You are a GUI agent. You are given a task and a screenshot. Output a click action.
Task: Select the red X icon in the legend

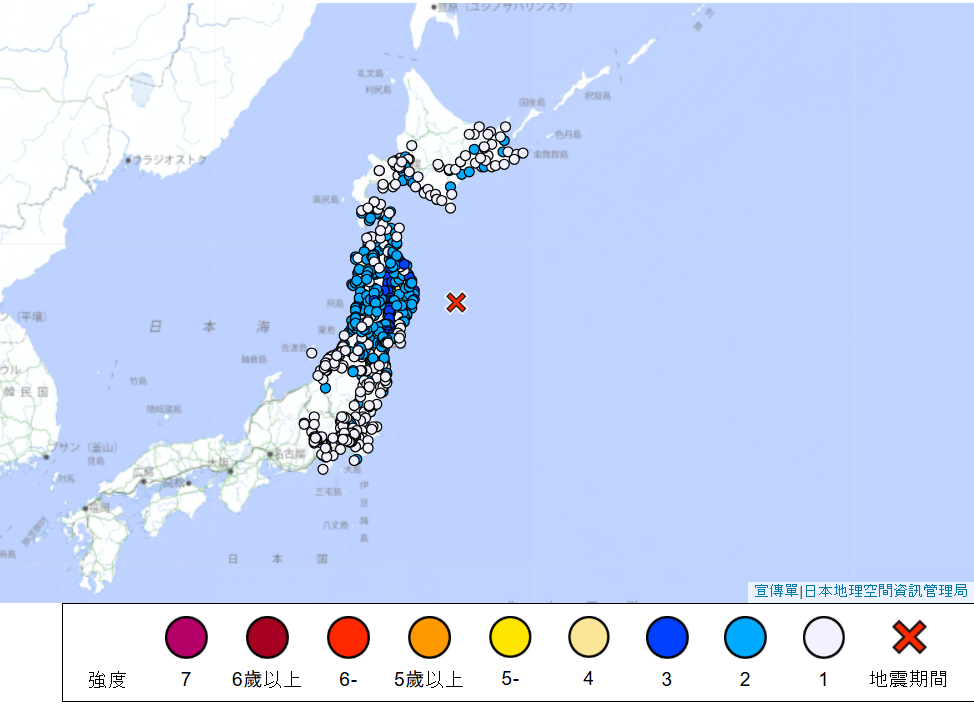tap(908, 637)
